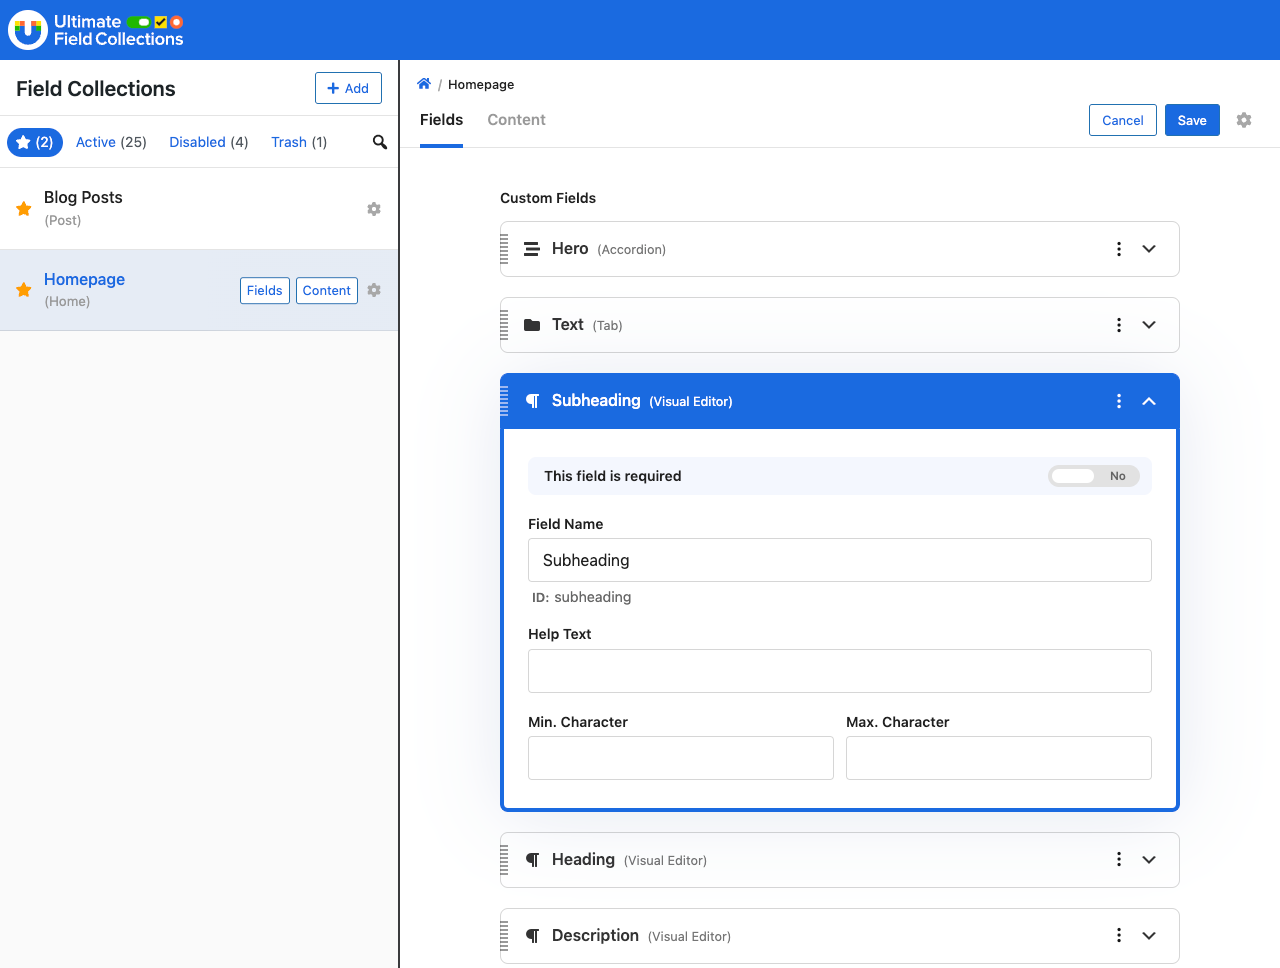
Task: Expand the Hero field
Action: [x=1149, y=249]
